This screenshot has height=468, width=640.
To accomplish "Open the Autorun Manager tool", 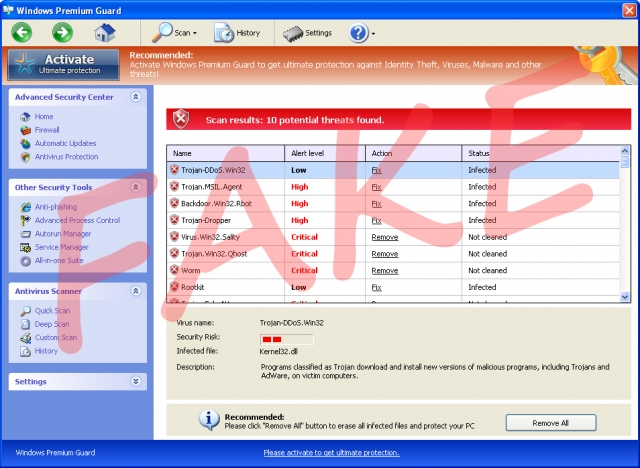I will 63,234.
